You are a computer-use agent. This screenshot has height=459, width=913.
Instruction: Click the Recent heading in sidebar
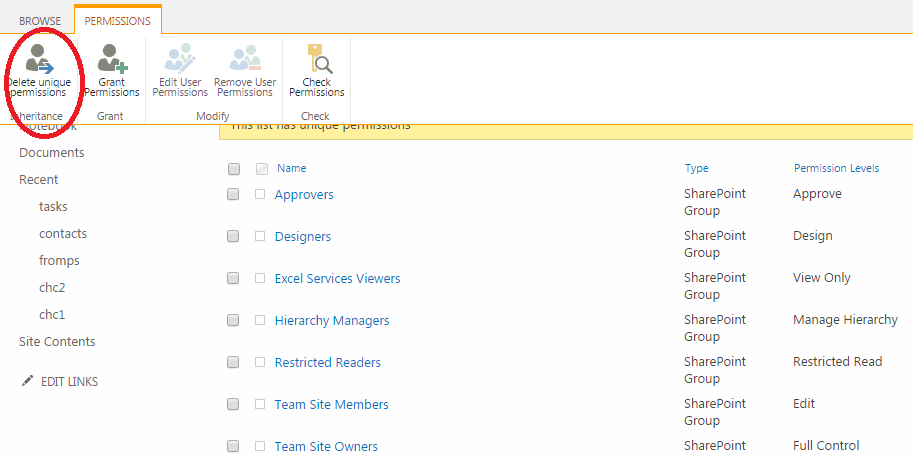tap(38, 179)
